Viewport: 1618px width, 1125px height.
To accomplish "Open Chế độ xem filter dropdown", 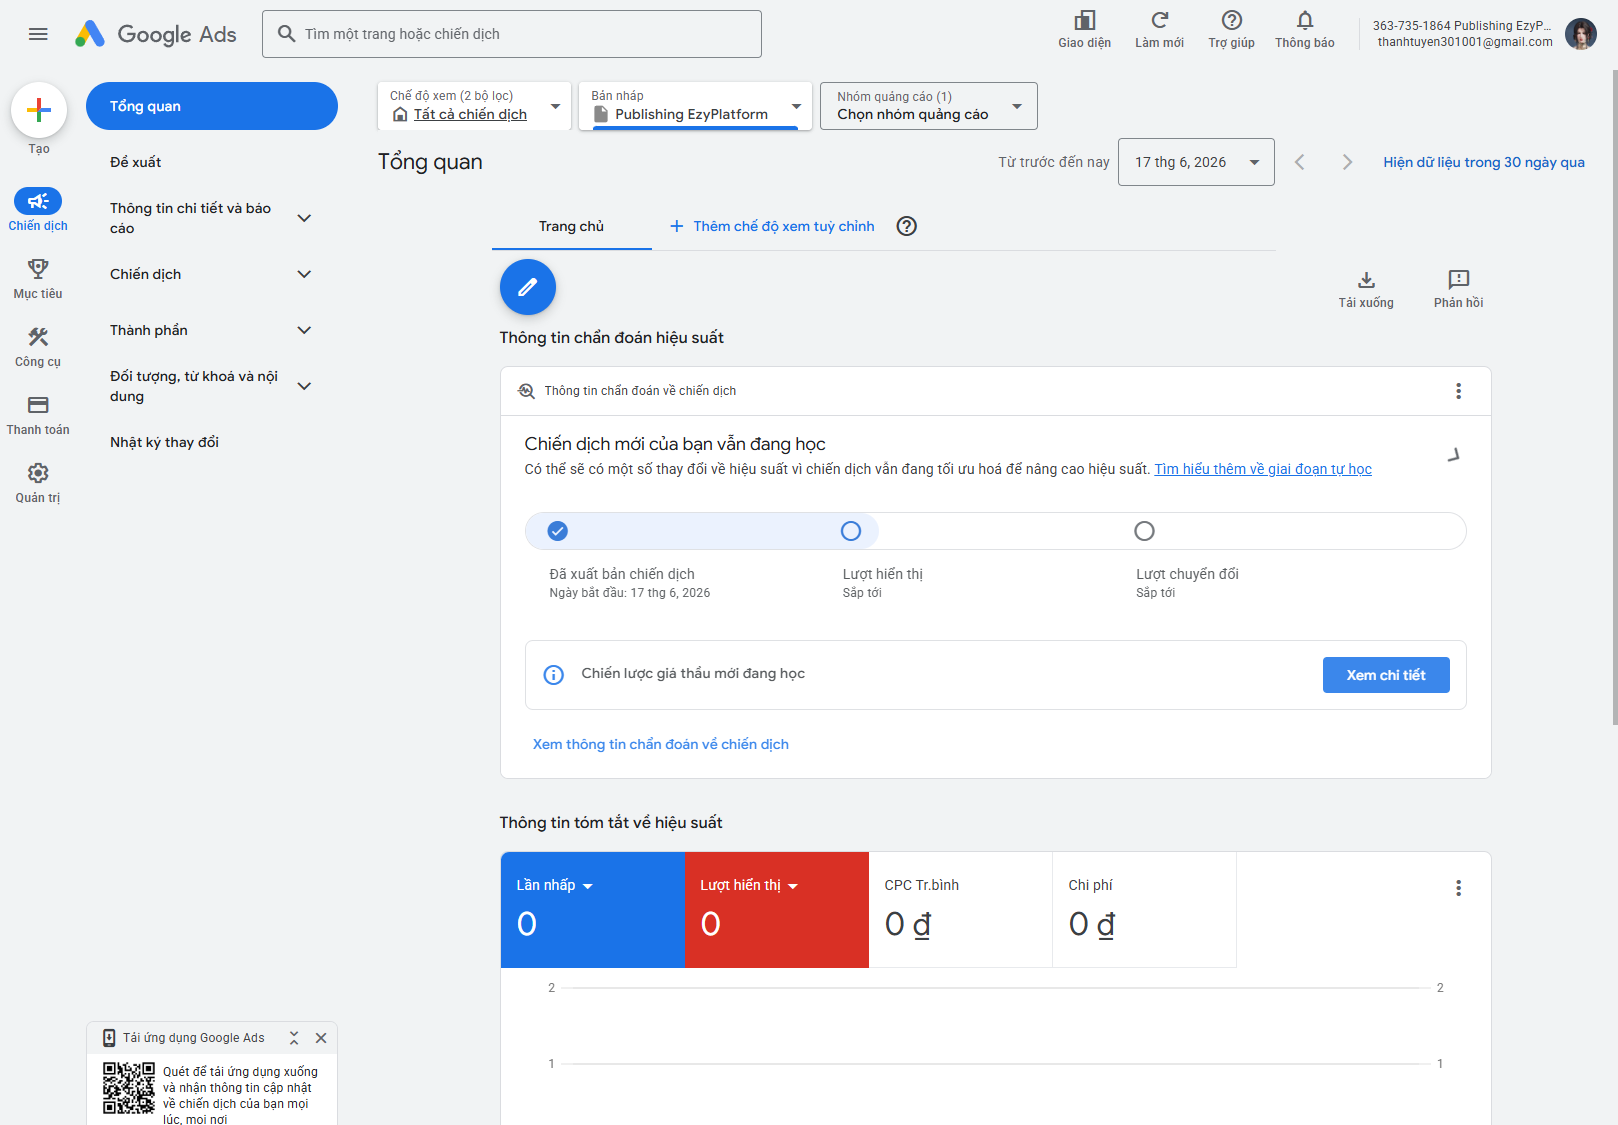I will coord(475,106).
